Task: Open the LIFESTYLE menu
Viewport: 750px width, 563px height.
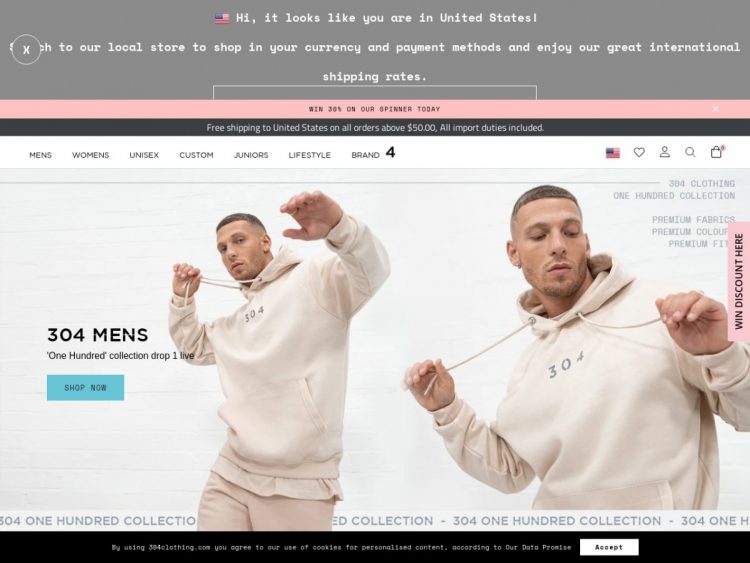Action: pos(309,155)
